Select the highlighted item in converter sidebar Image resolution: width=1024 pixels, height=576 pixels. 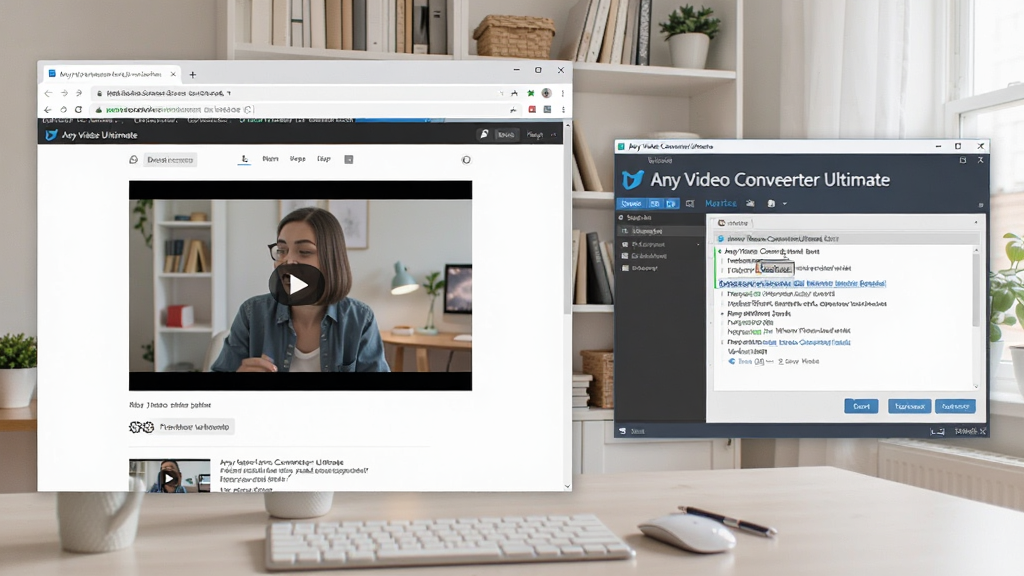pyautogui.click(x=660, y=231)
